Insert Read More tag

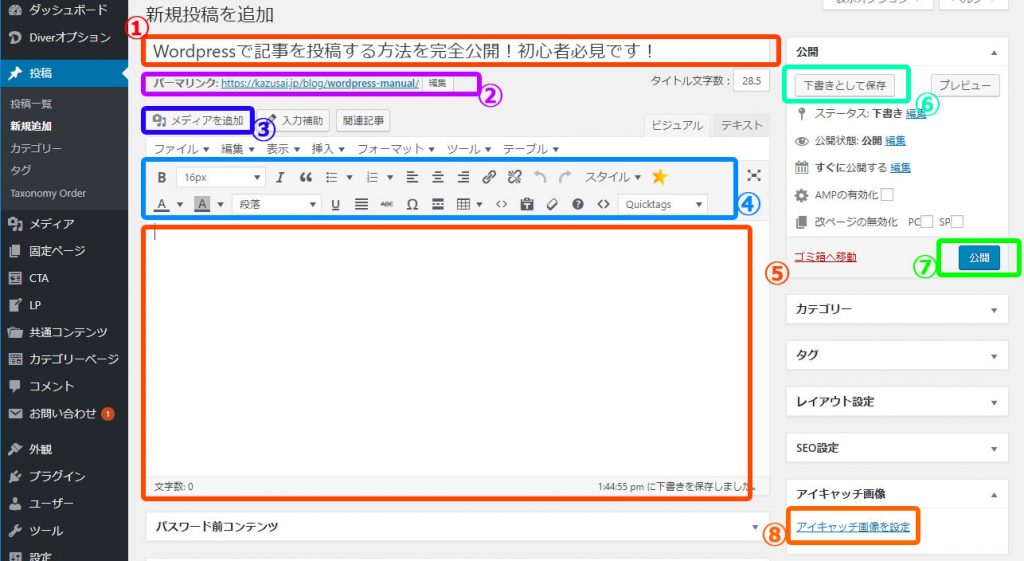click(438, 204)
